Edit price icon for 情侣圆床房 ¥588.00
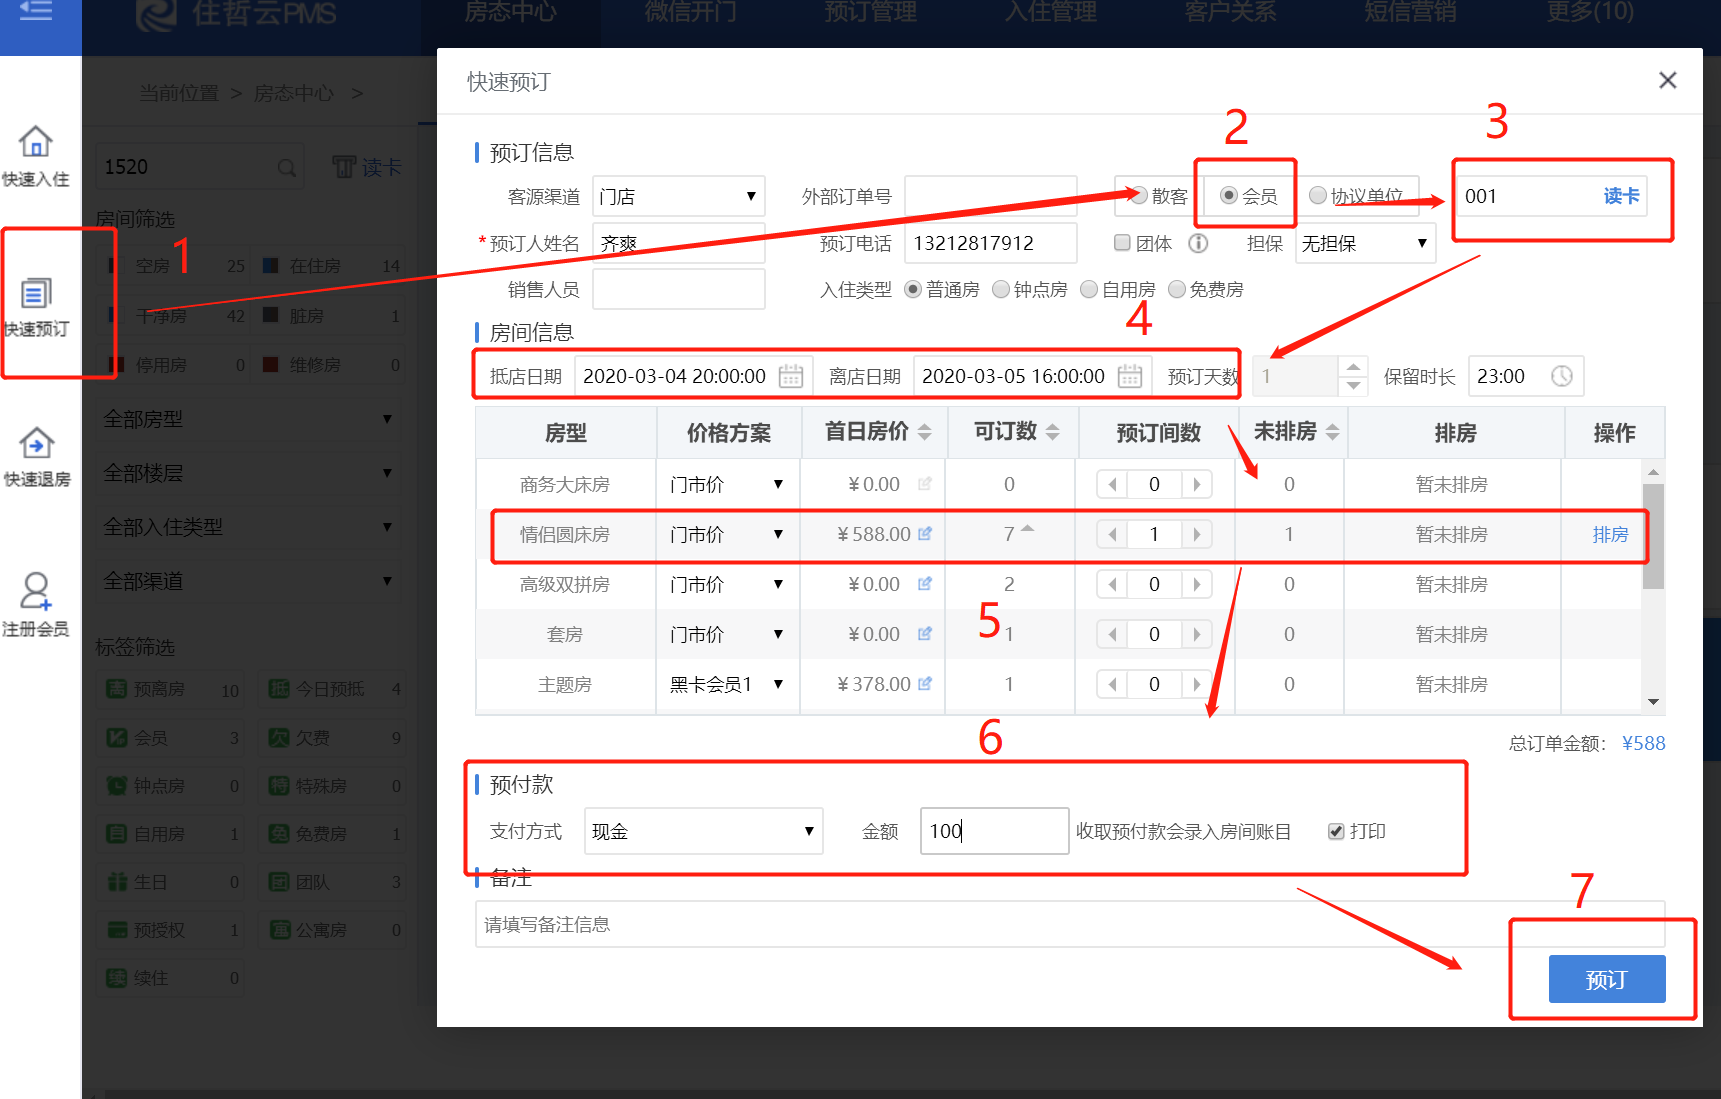 925,534
